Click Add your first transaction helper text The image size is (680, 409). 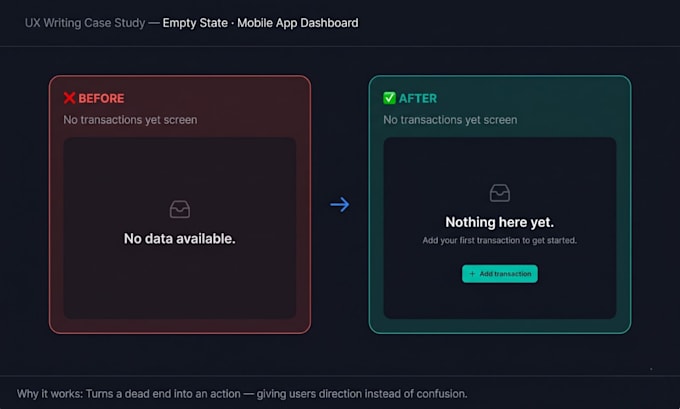pos(500,240)
